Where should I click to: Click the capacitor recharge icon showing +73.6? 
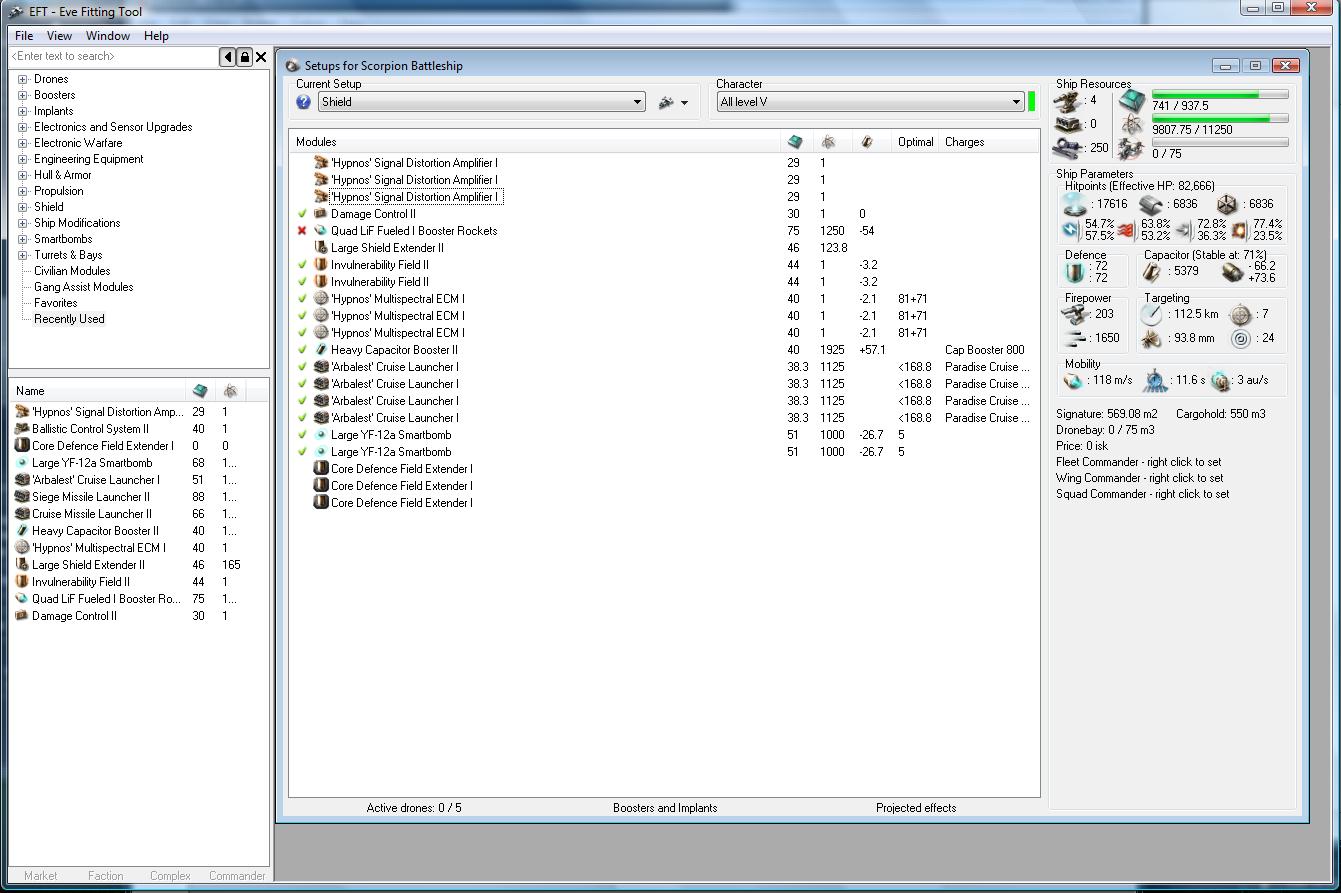pyautogui.click(x=1231, y=272)
